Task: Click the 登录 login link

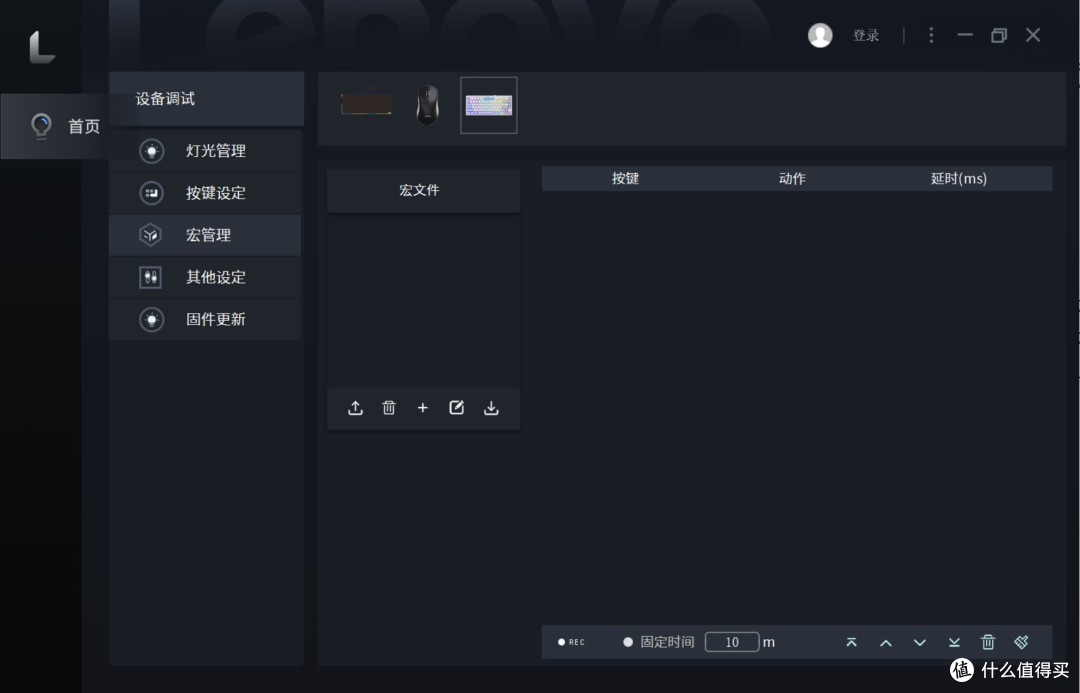Action: click(x=866, y=35)
